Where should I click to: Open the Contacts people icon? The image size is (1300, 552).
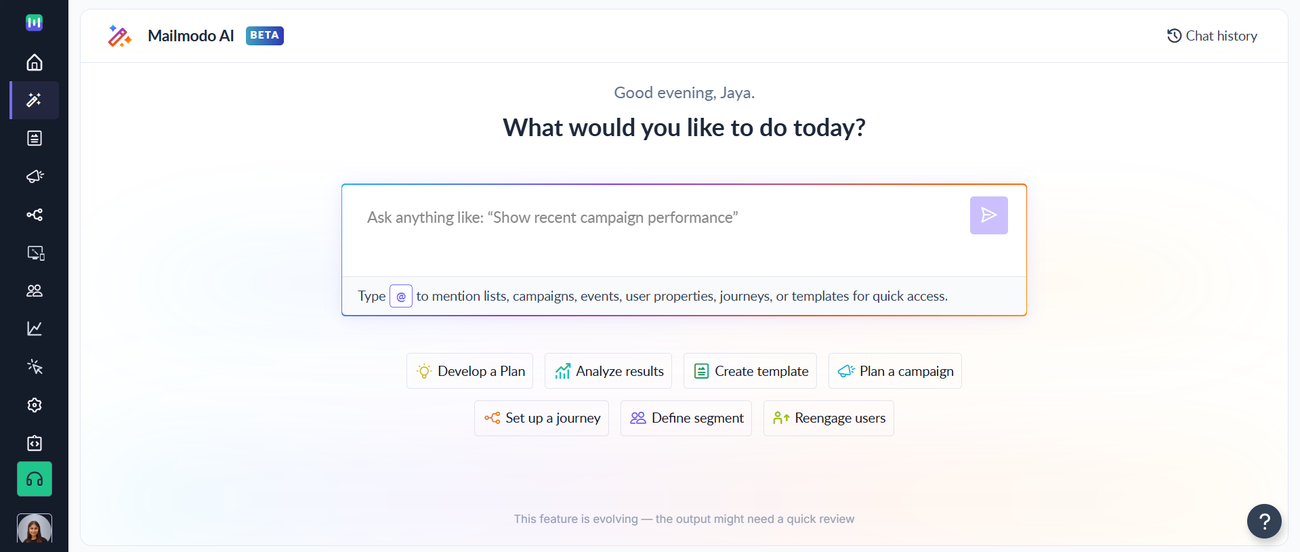34,291
